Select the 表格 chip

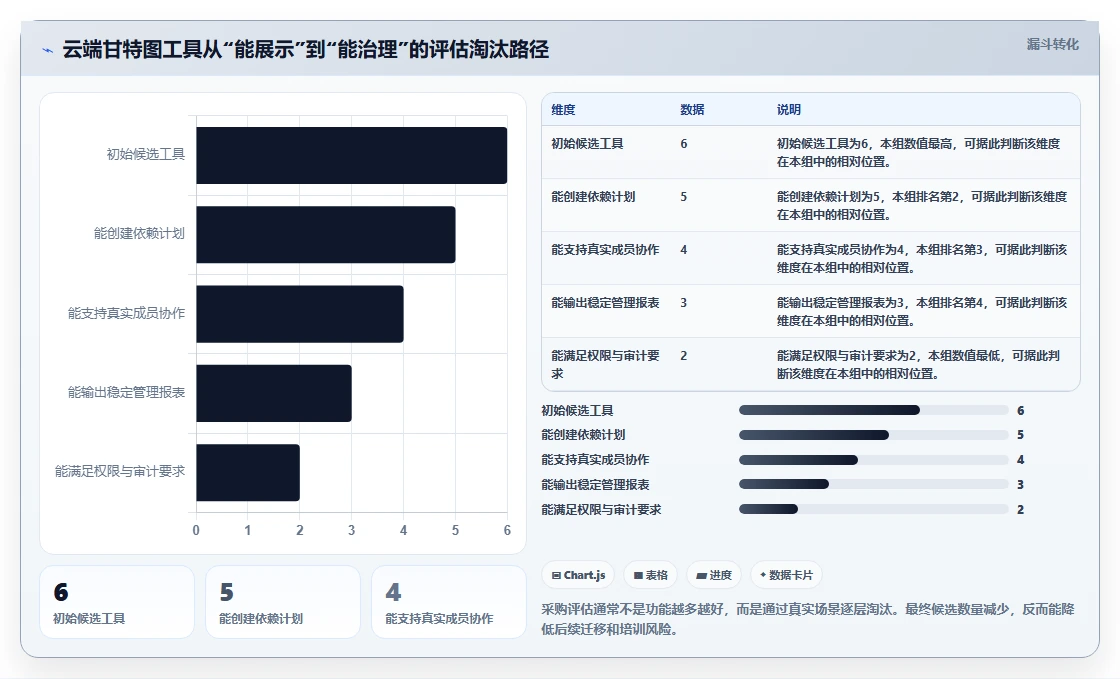coord(651,575)
